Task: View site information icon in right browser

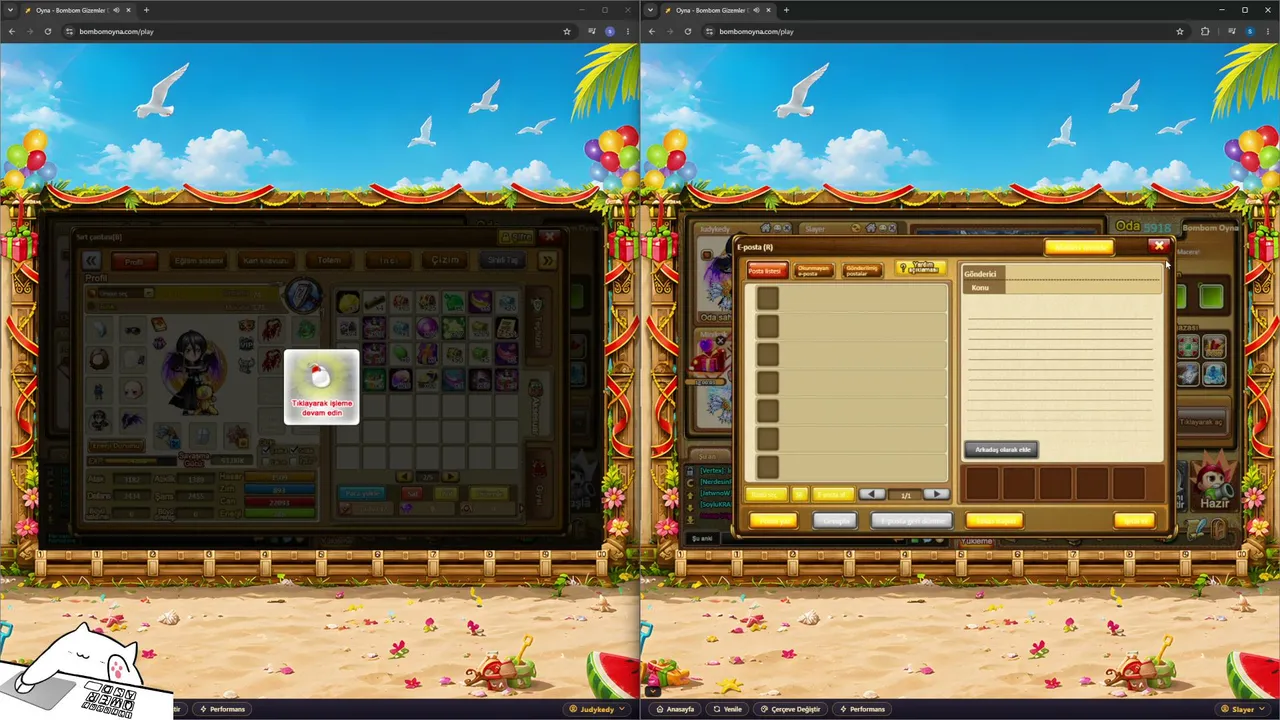Action: pyautogui.click(x=710, y=31)
